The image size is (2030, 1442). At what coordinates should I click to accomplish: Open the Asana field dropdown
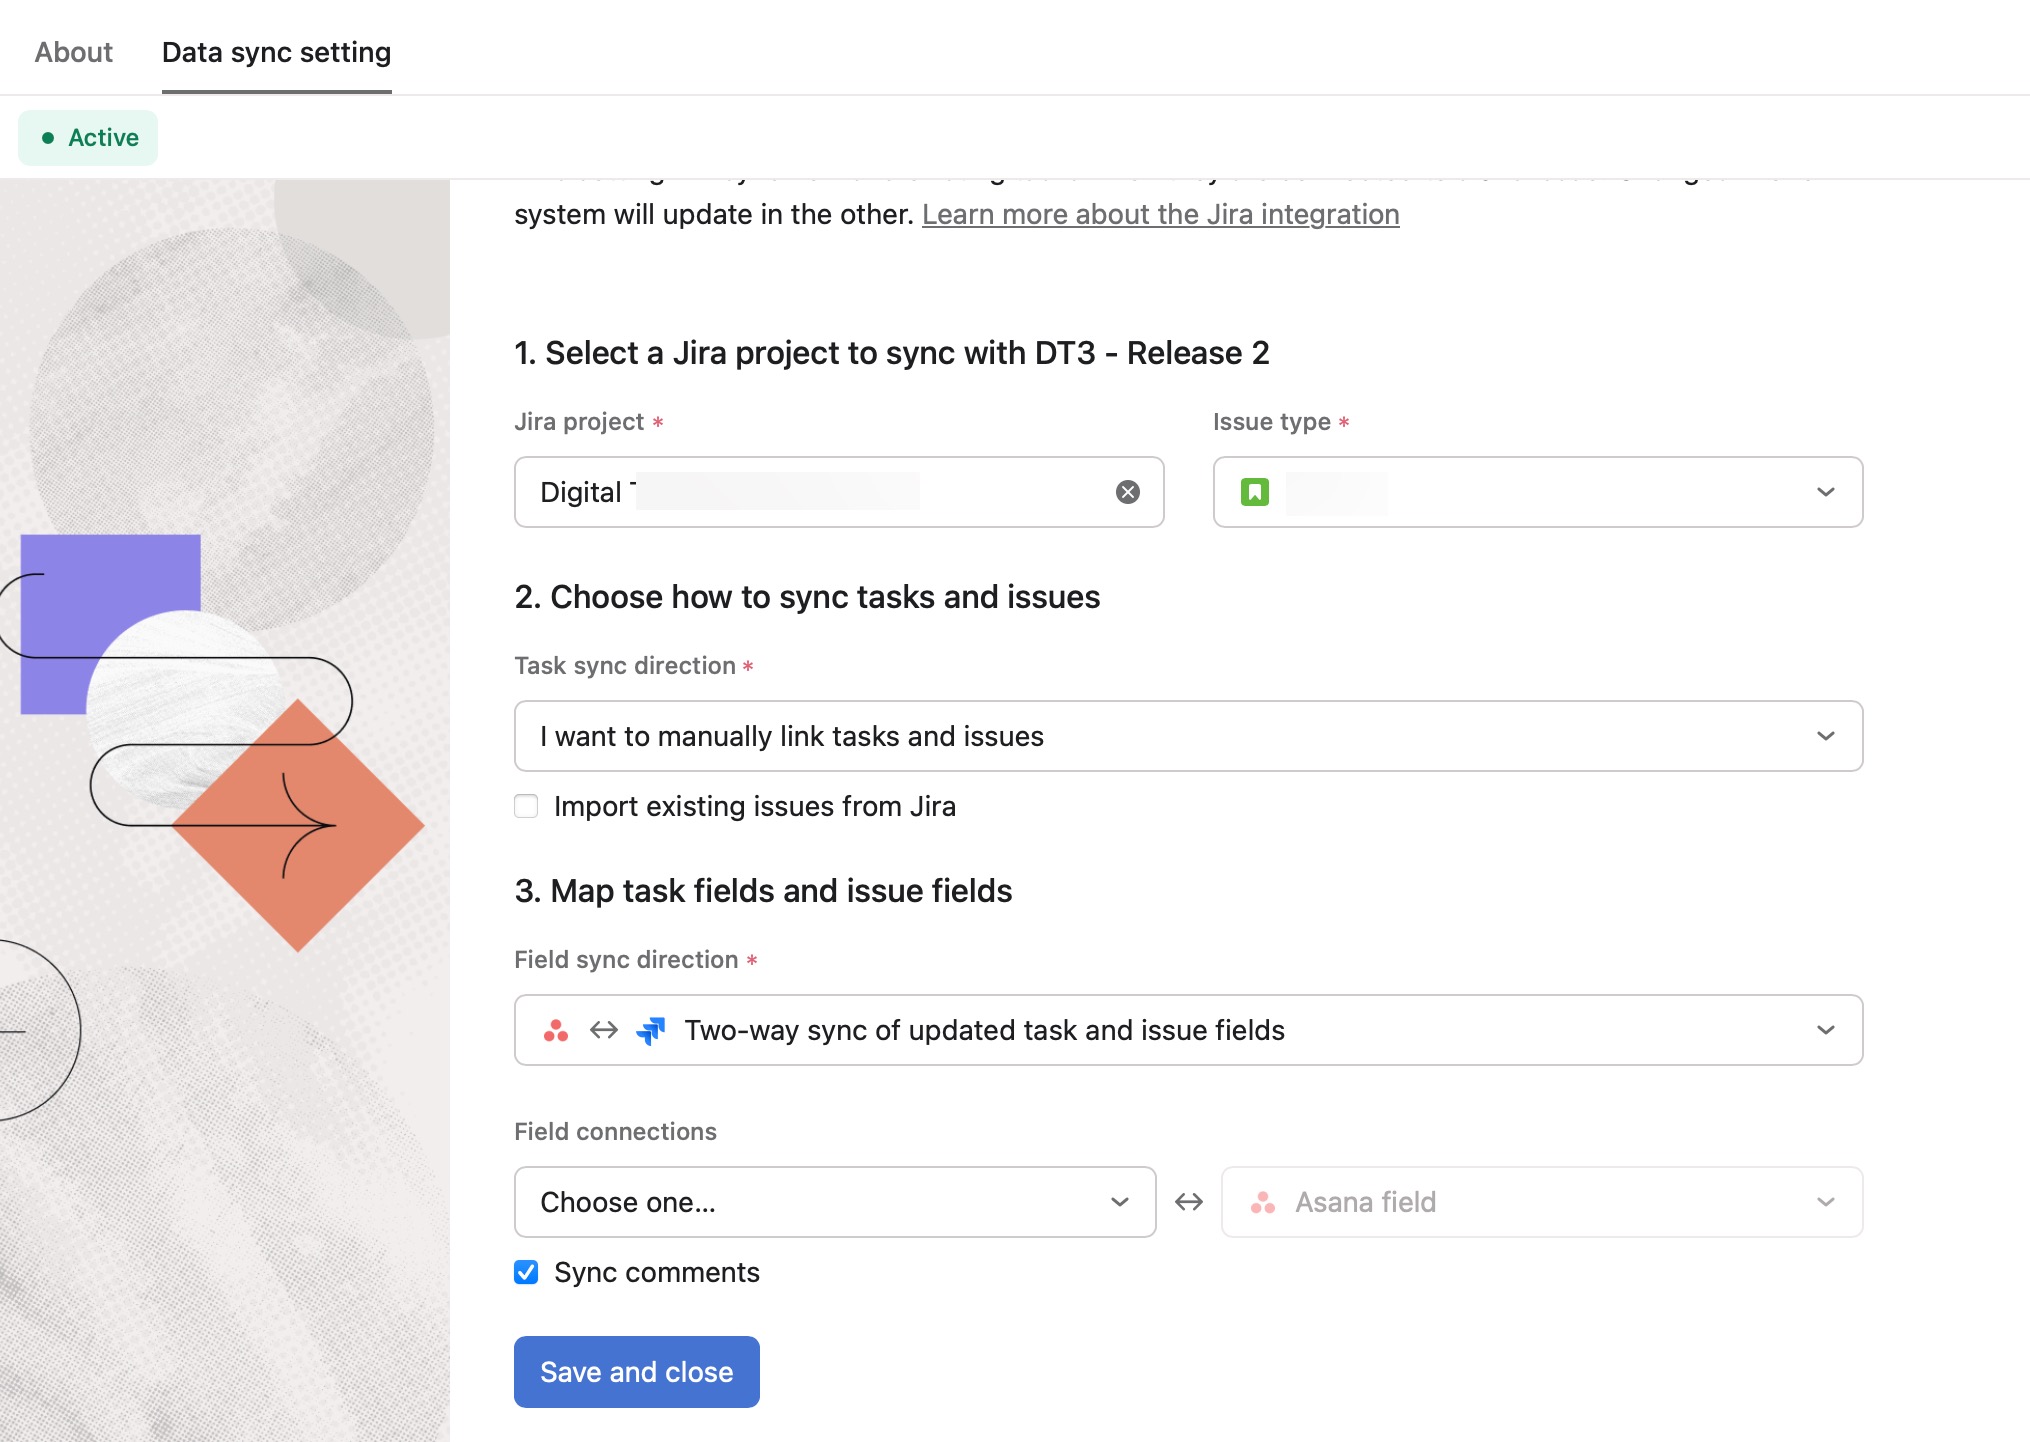coord(1542,1202)
